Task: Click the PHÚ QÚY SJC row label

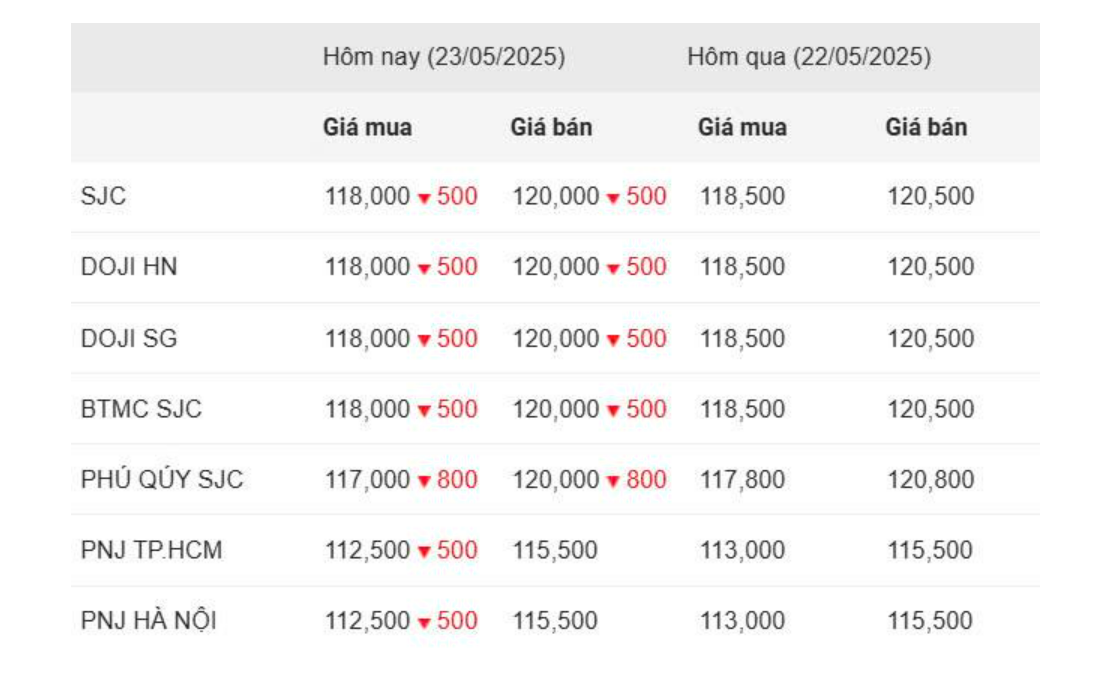Action: pyautogui.click(x=162, y=479)
